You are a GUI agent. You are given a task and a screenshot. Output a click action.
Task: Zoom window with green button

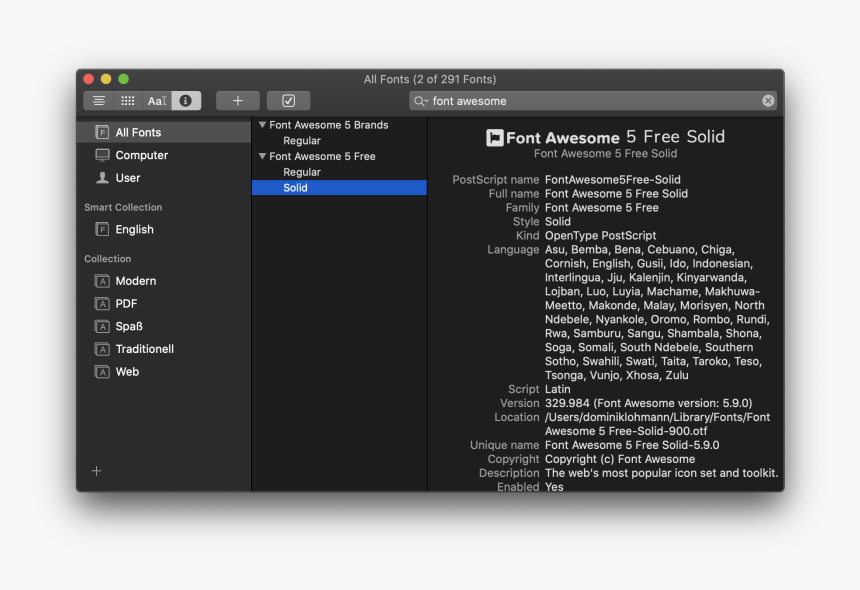[x=123, y=79]
